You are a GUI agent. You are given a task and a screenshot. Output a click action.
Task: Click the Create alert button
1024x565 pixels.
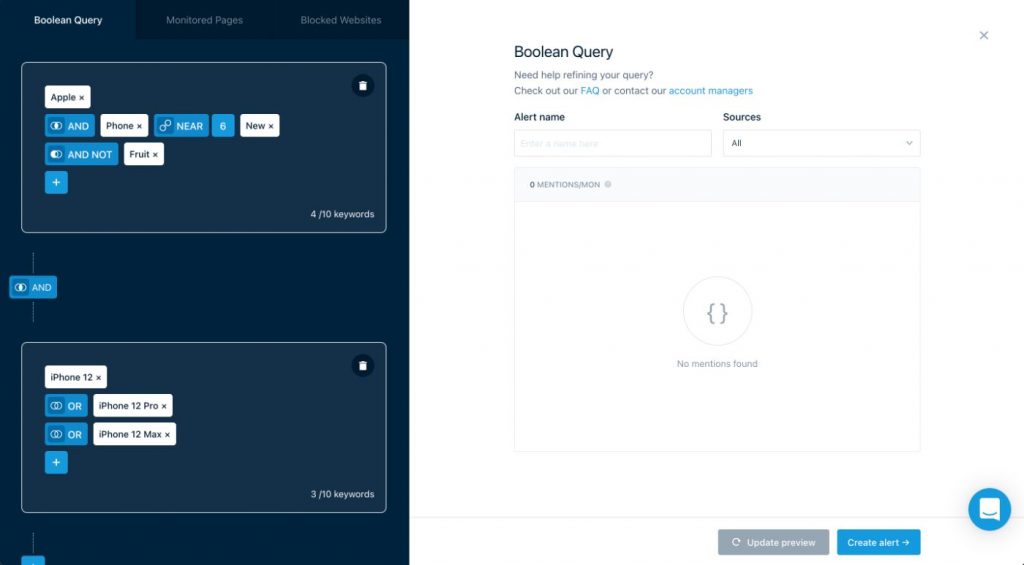click(x=878, y=542)
